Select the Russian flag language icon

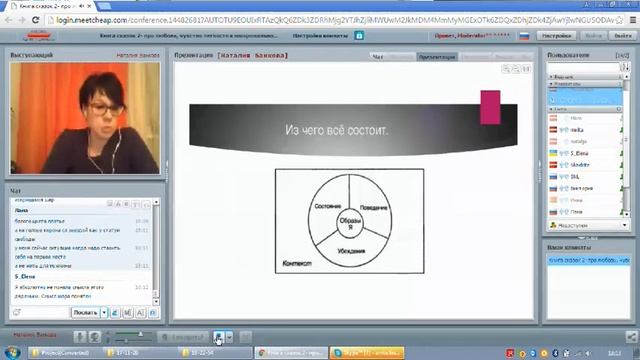(524, 36)
